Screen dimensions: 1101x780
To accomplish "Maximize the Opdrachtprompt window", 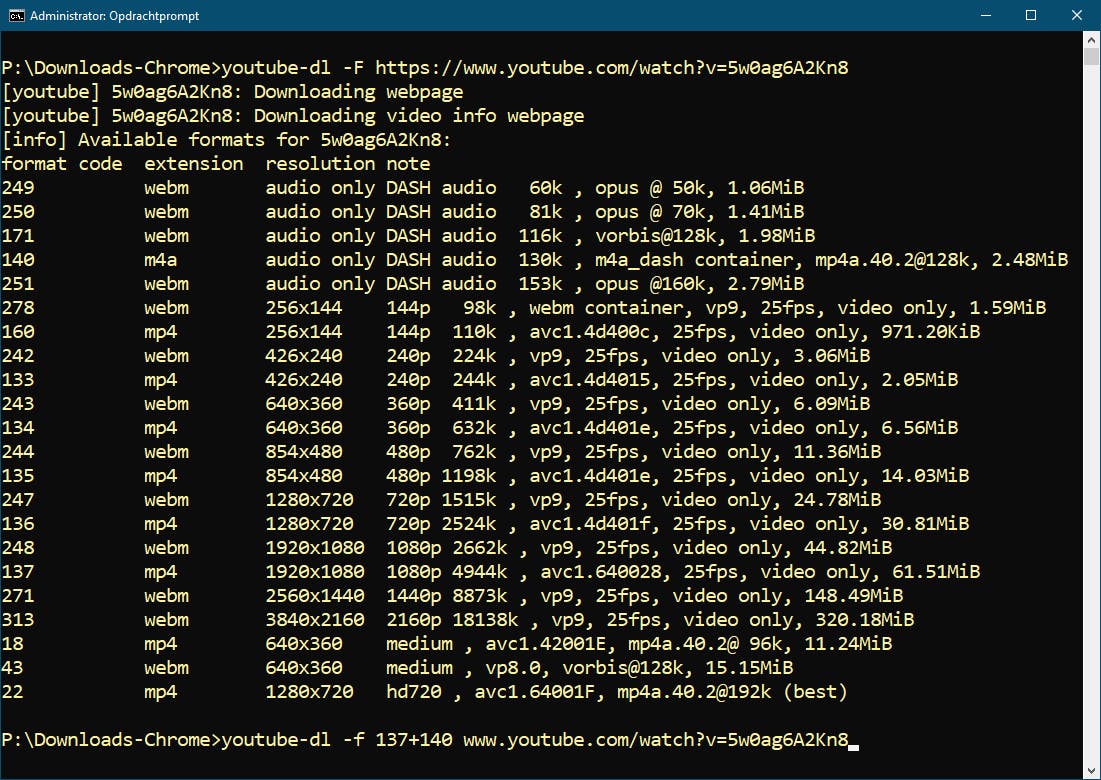I will pyautogui.click(x=1031, y=16).
